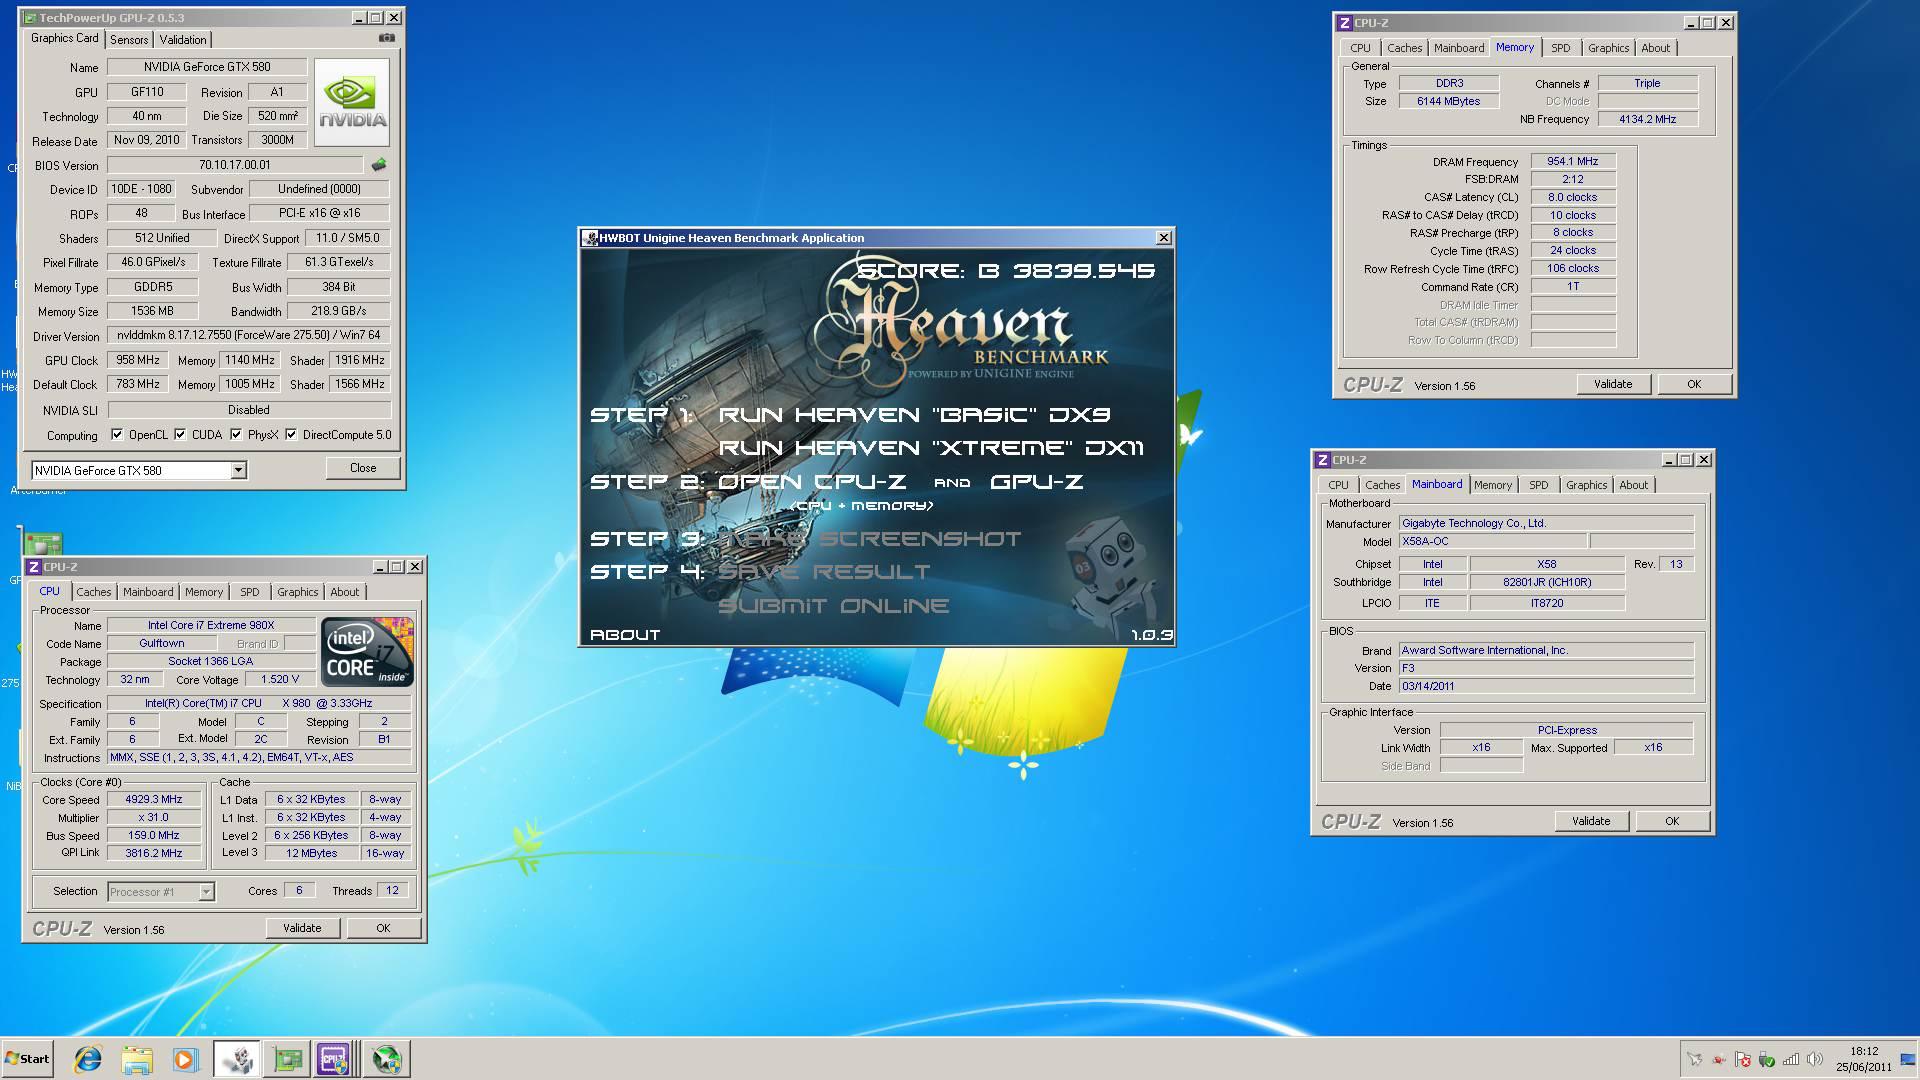Click the HWBOT Heaven window title icon

[x=590, y=238]
